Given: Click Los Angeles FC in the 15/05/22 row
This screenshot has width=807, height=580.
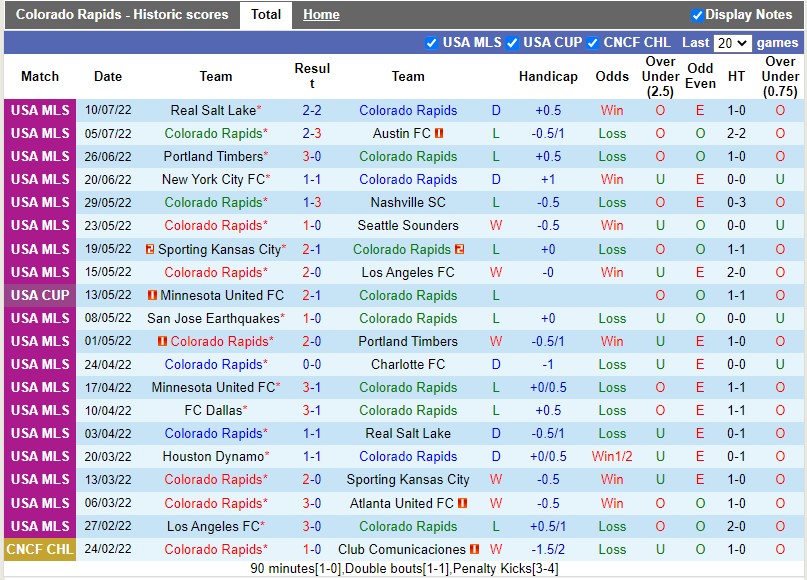Looking at the screenshot, I should [x=408, y=272].
